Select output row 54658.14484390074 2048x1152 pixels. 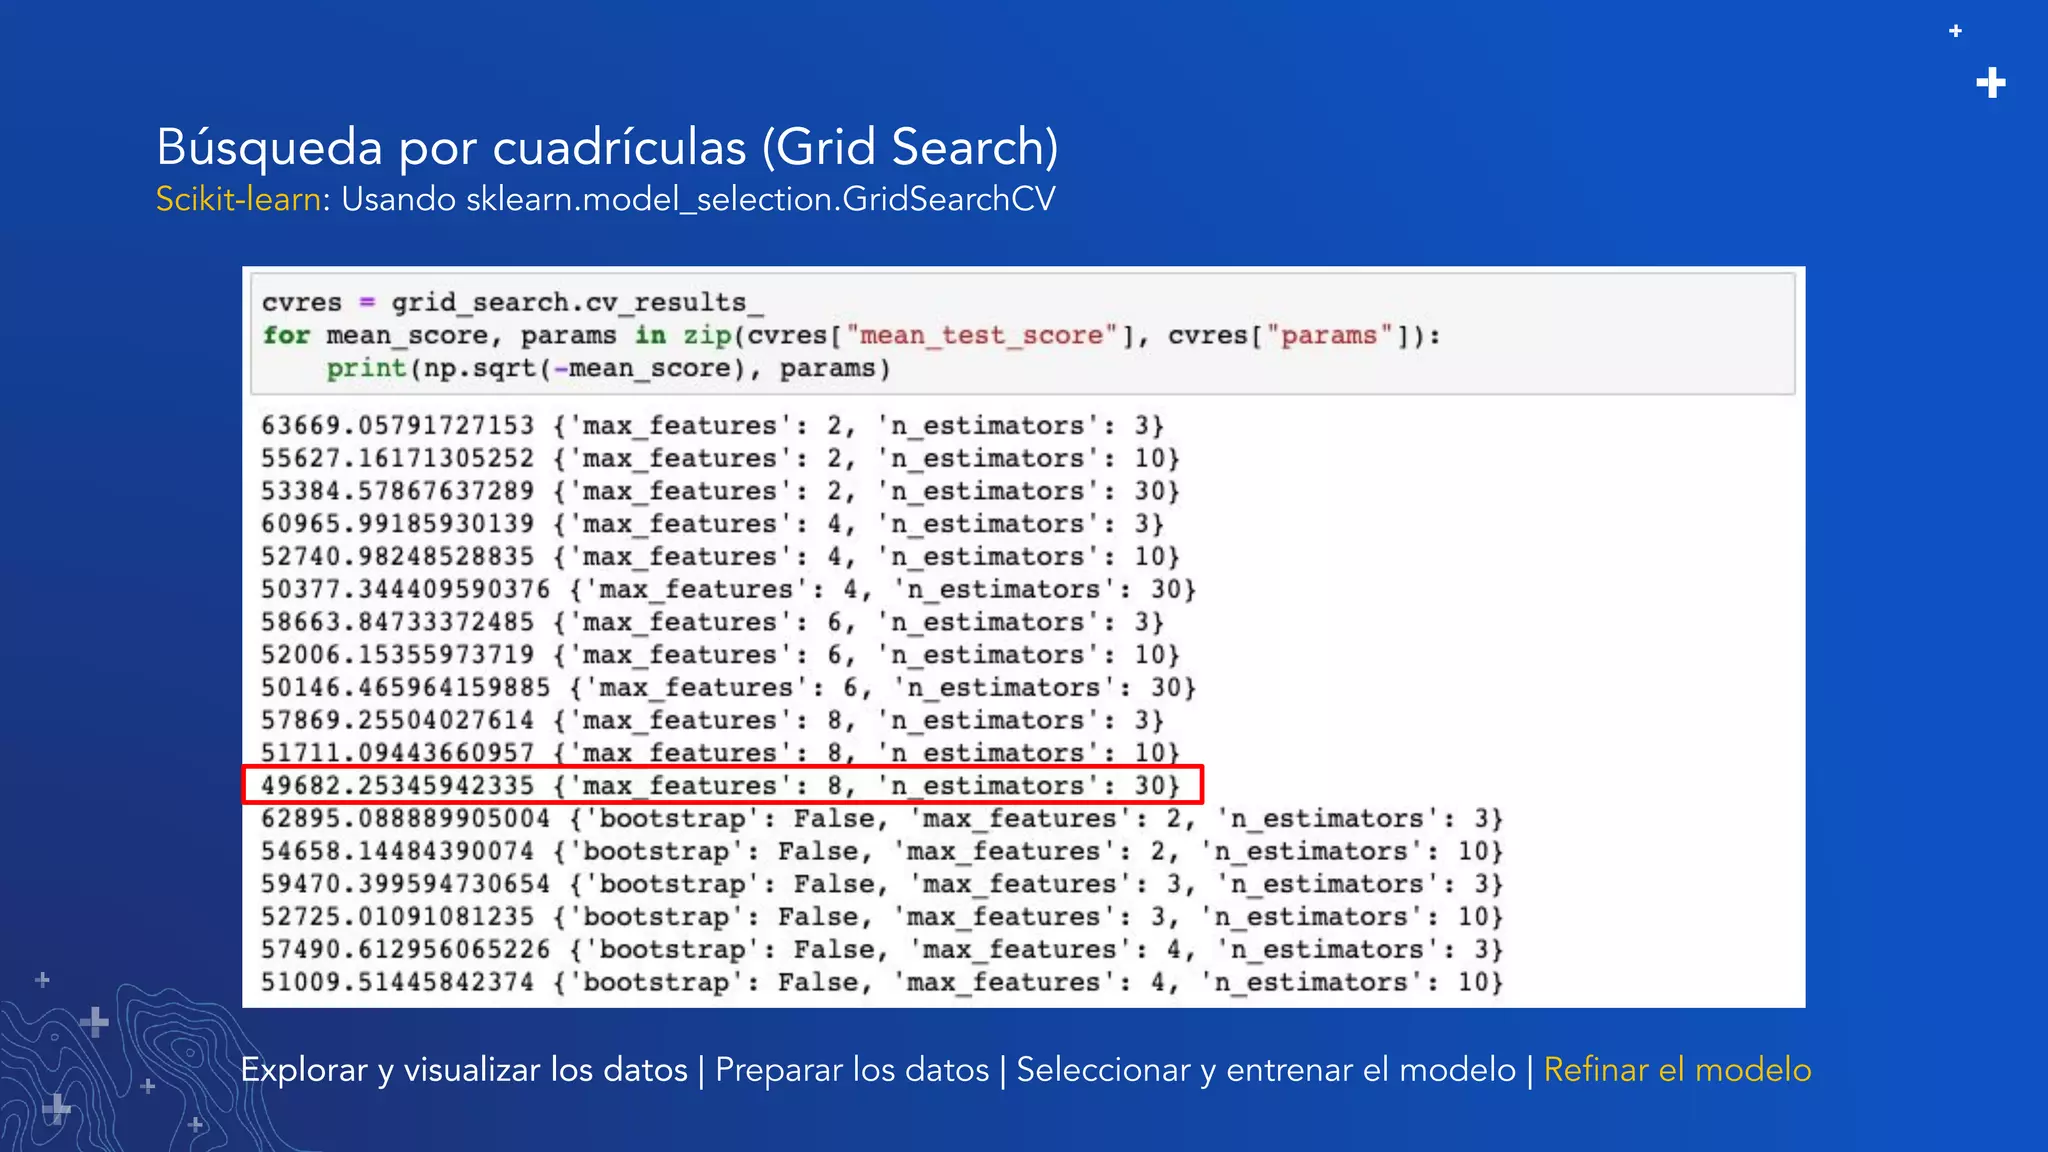click(882, 851)
